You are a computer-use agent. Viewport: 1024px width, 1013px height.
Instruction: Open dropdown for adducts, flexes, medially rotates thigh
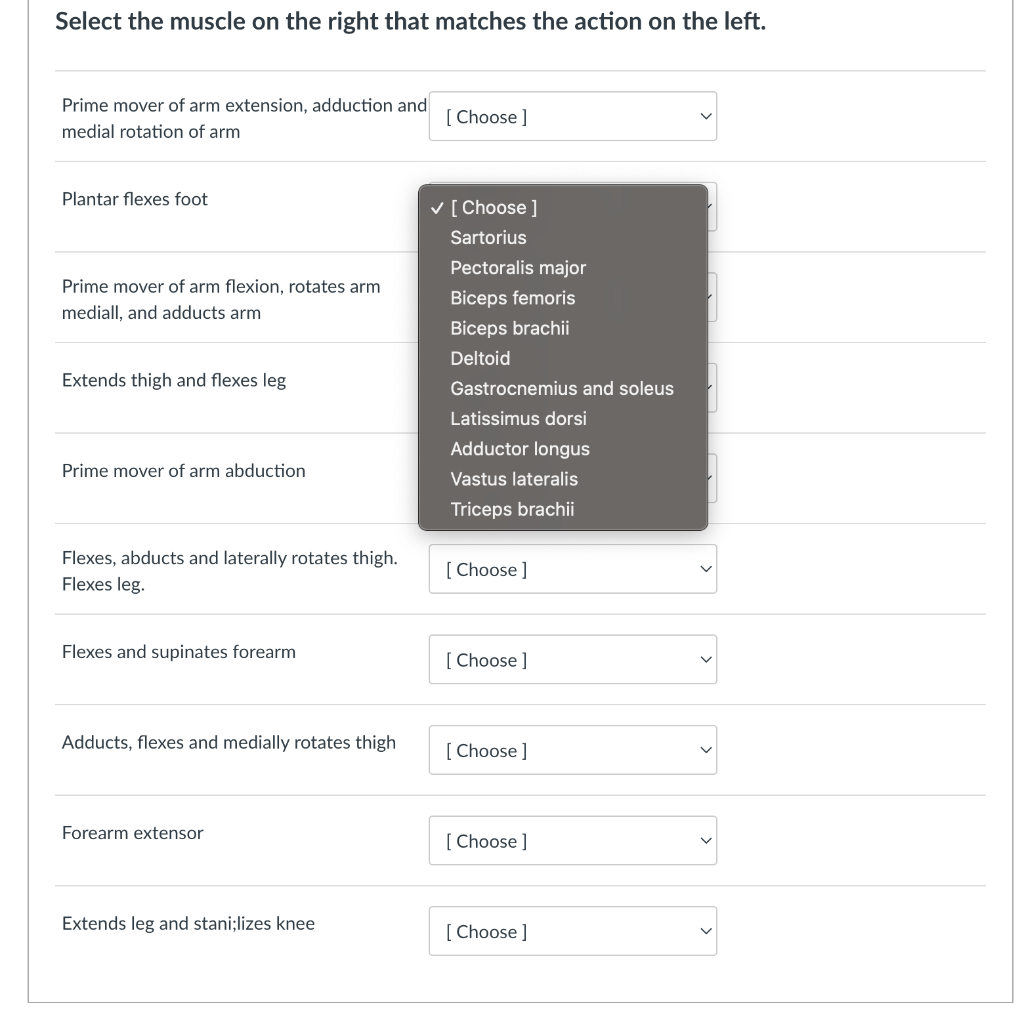[x=572, y=751]
